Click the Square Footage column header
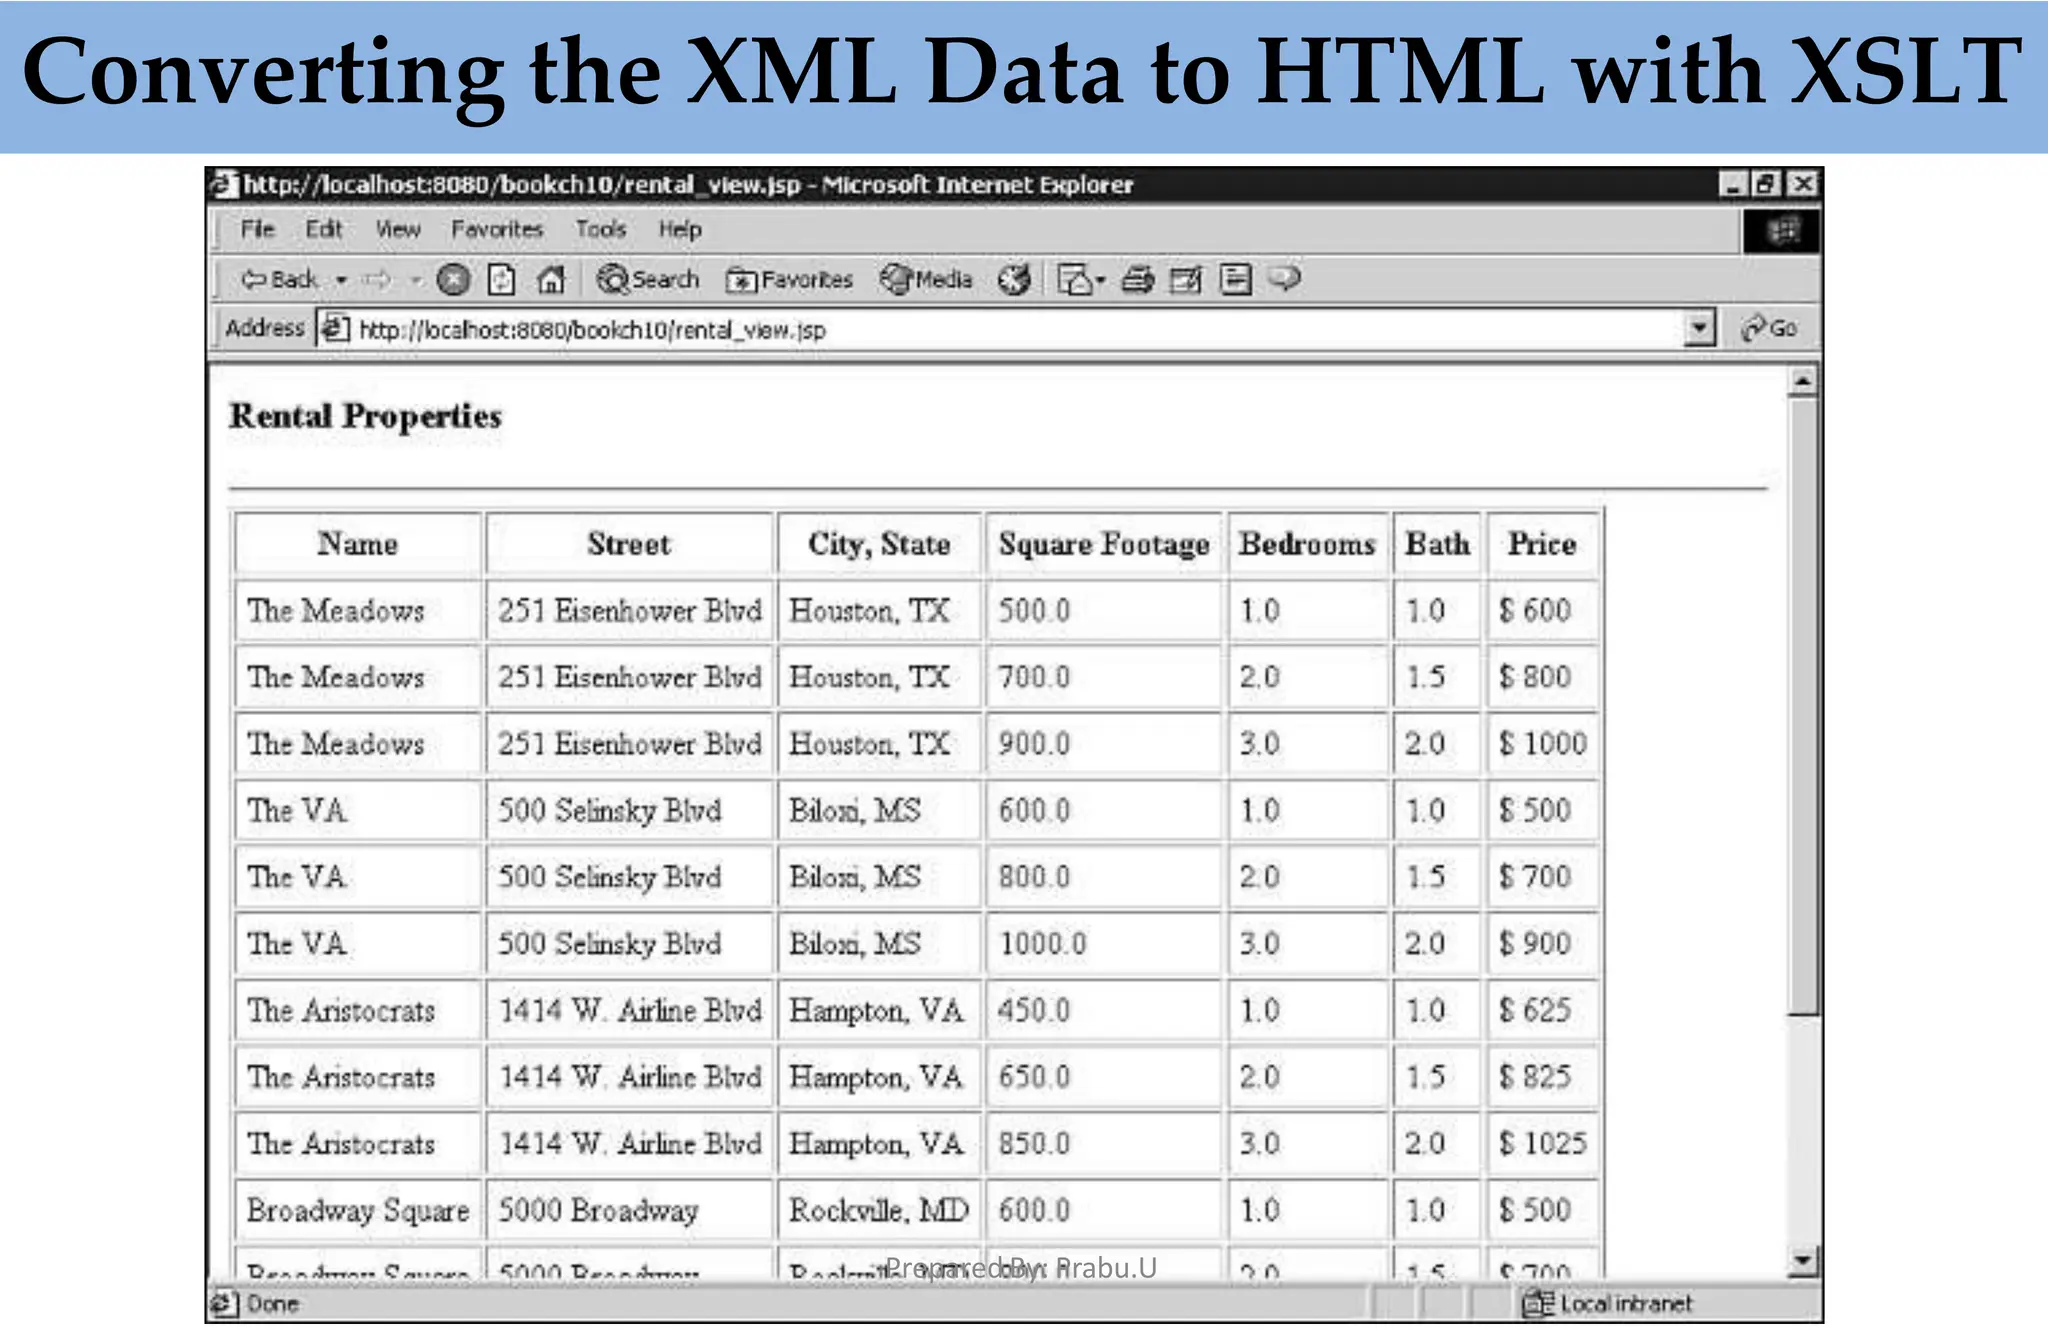Screen dimensions: 2048x1331 pyautogui.click(x=1104, y=544)
